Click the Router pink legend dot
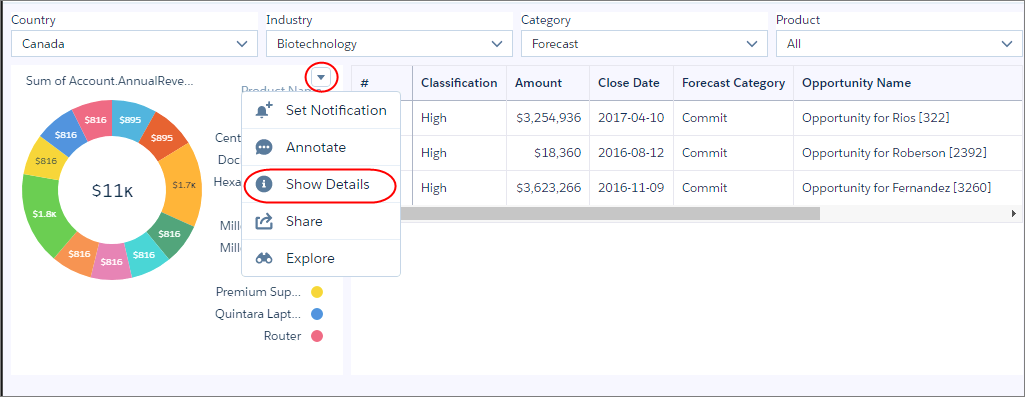The width and height of the screenshot is (1025, 397). pyautogui.click(x=317, y=336)
